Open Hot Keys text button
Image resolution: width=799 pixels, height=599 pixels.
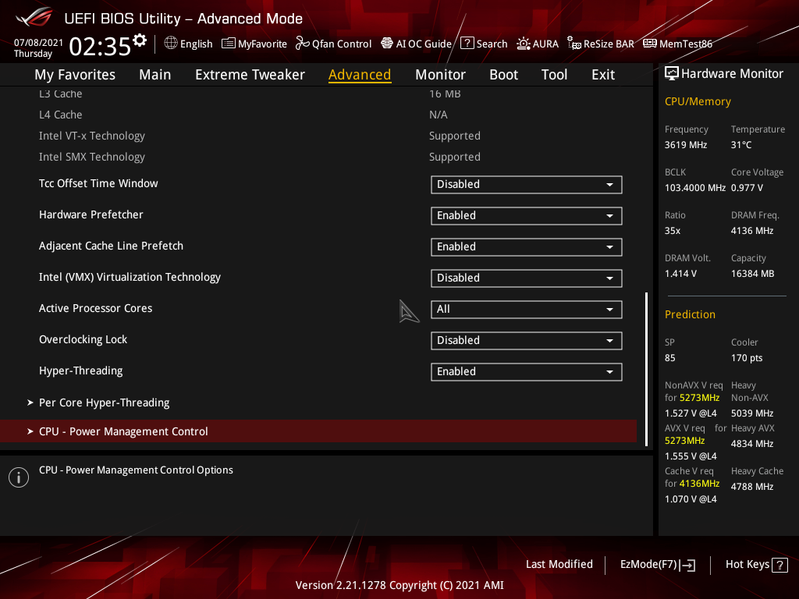[x=747, y=564]
